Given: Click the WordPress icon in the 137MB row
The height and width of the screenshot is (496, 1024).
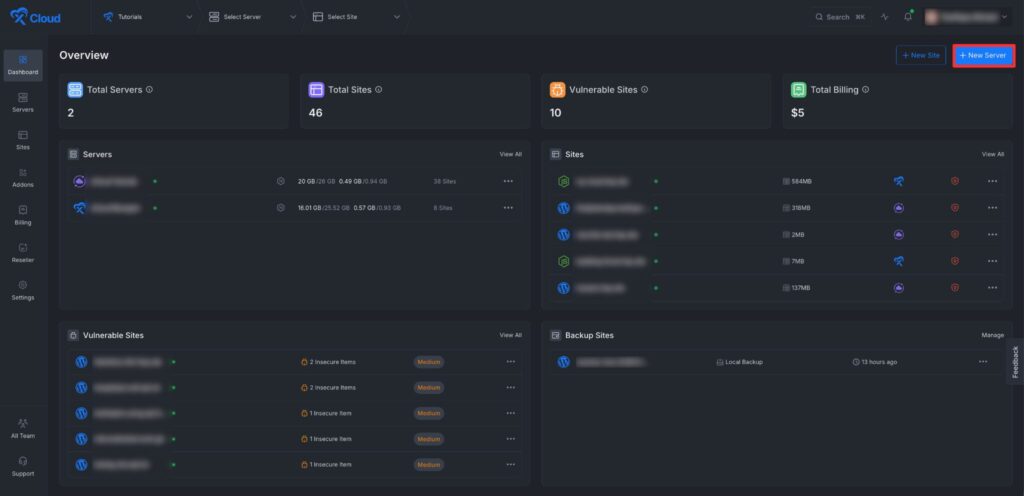Looking at the screenshot, I should (564, 288).
